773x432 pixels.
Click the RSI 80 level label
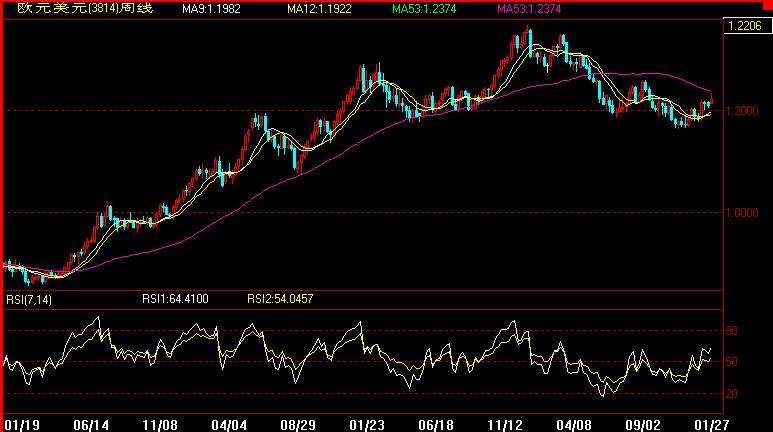click(732, 331)
